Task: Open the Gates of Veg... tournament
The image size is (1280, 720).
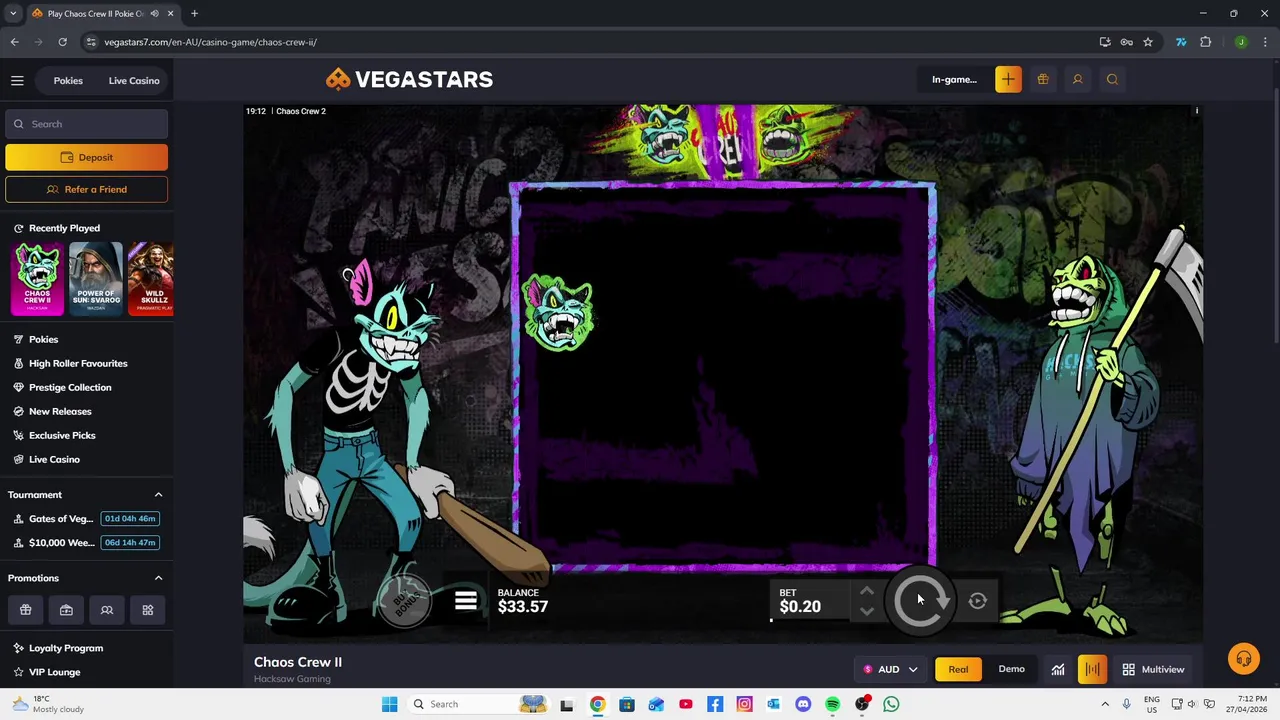Action: 85,519
